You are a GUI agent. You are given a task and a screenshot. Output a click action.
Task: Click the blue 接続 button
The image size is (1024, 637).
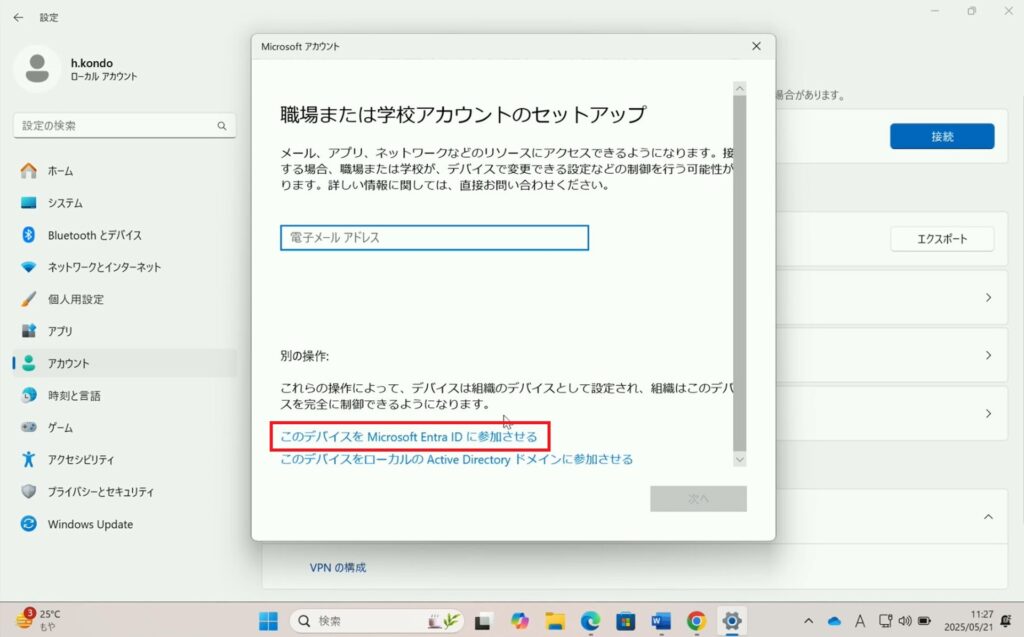click(x=942, y=136)
